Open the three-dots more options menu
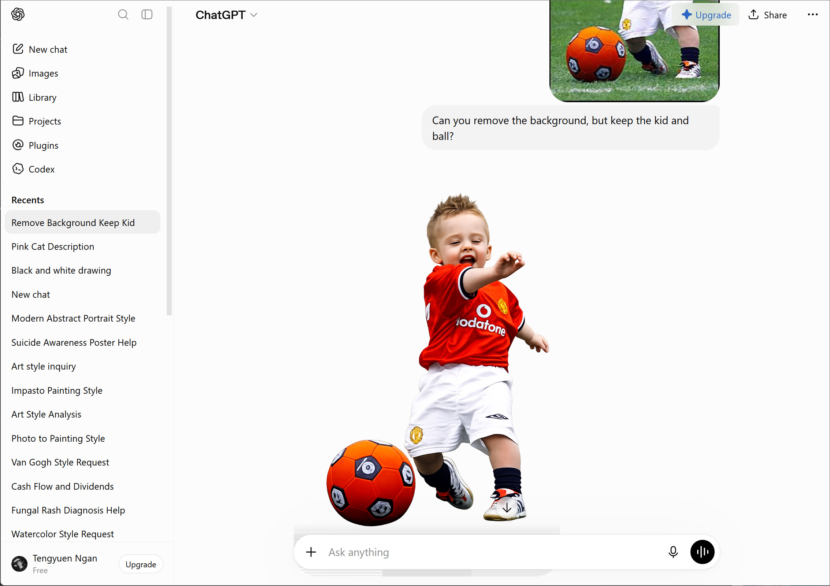830x586 pixels. point(813,14)
